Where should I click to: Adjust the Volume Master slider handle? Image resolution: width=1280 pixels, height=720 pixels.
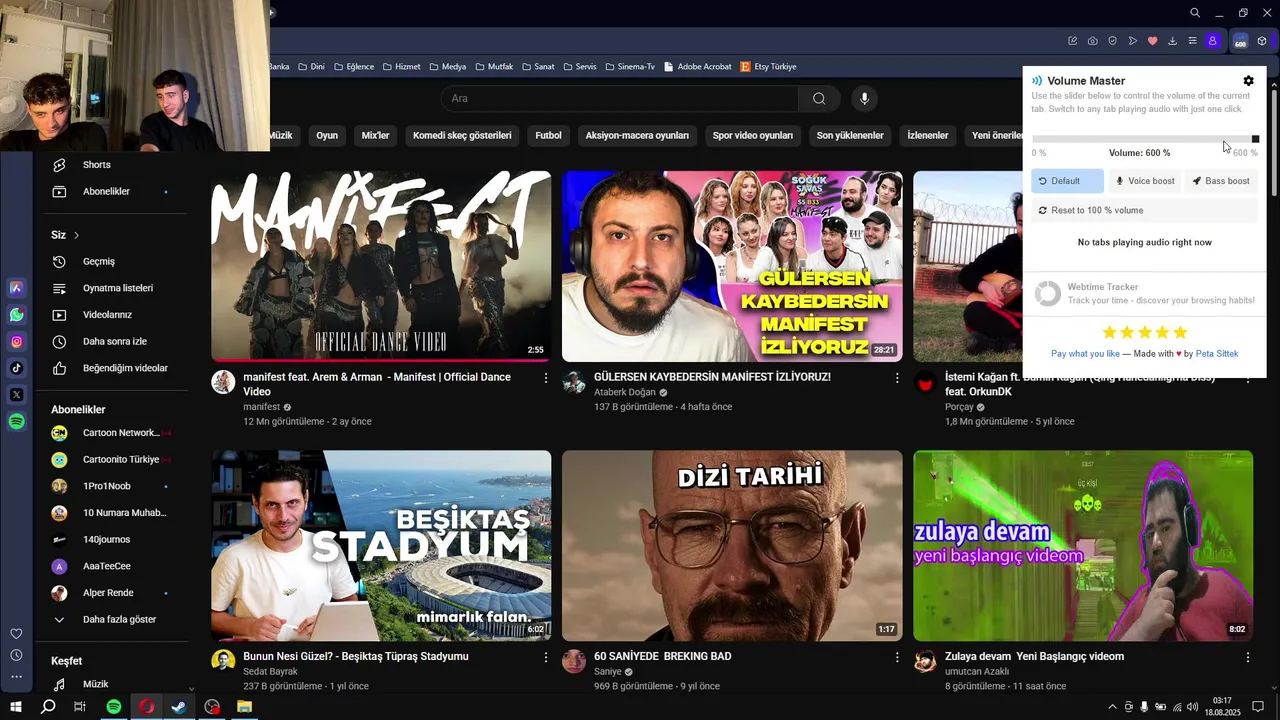[1255, 139]
